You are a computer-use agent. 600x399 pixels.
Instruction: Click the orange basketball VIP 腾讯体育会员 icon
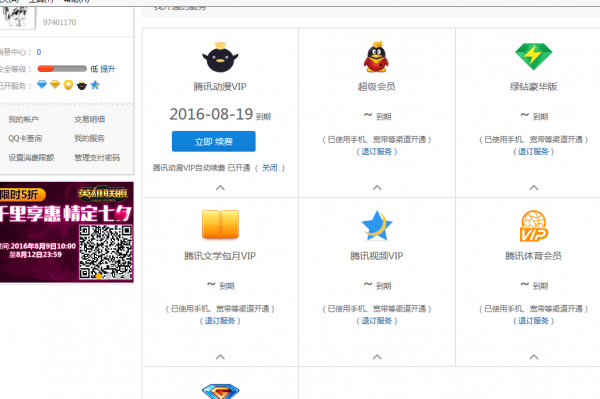click(533, 226)
